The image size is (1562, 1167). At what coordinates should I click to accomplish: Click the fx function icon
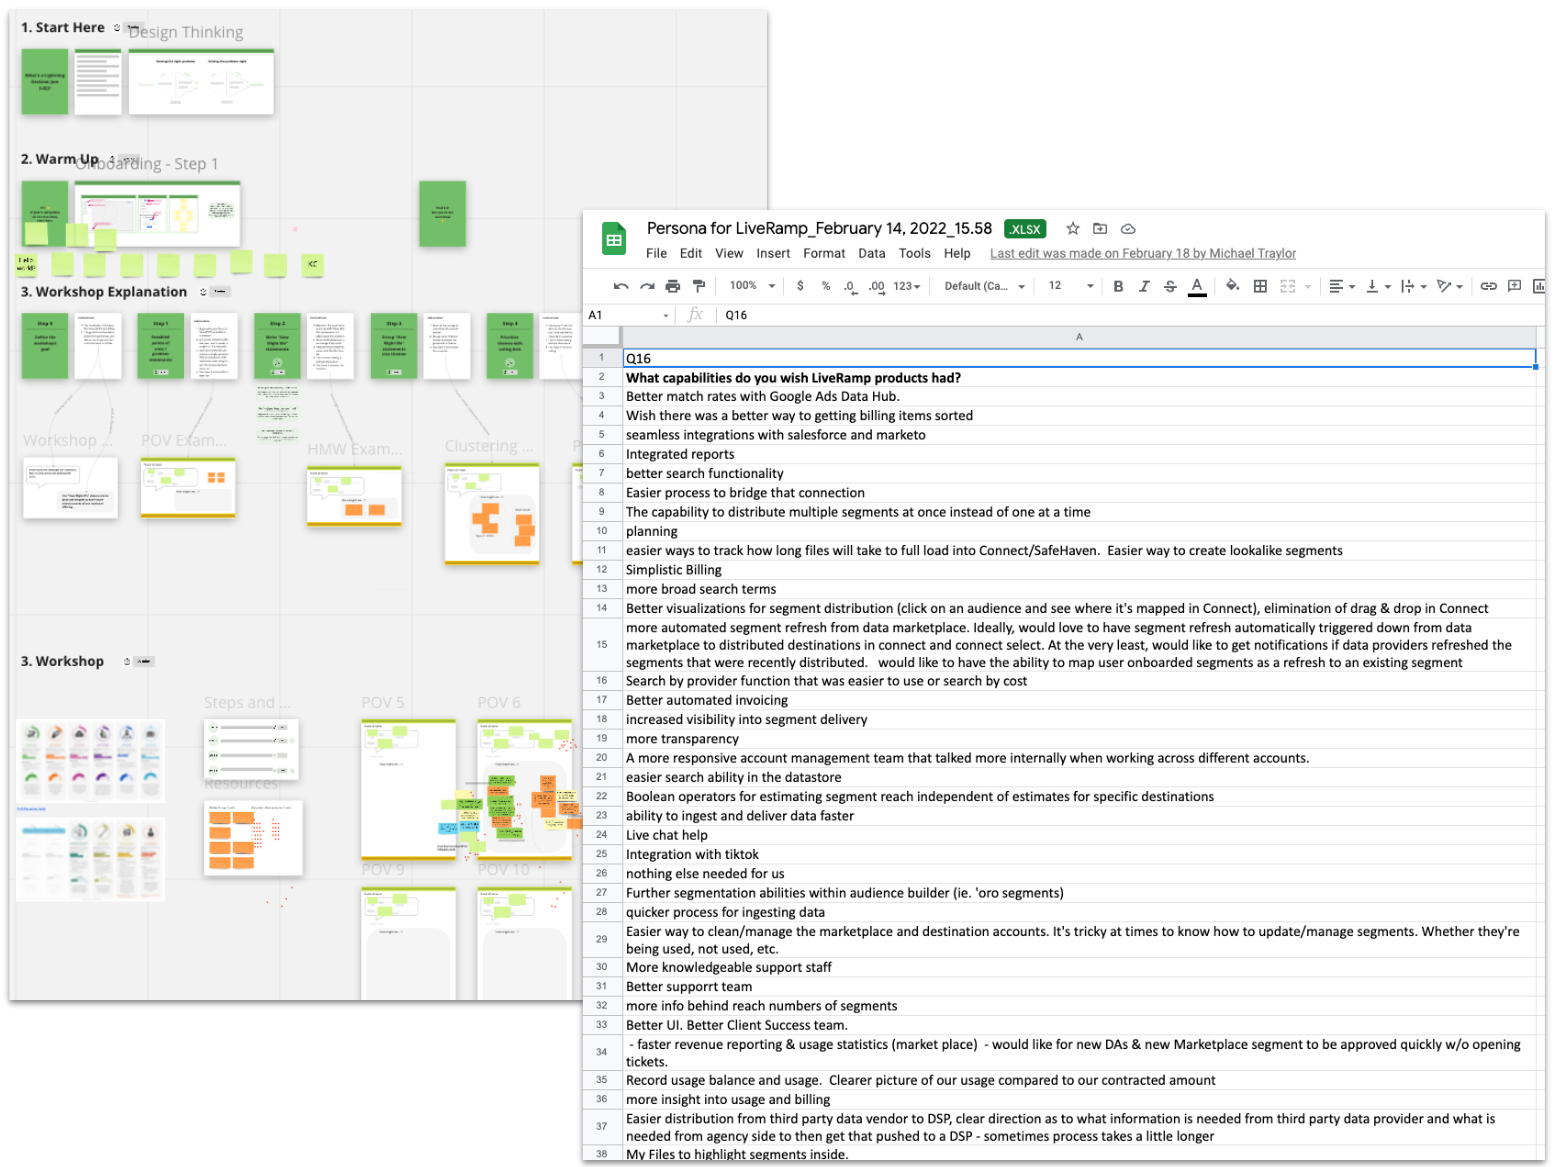click(x=696, y=315)
